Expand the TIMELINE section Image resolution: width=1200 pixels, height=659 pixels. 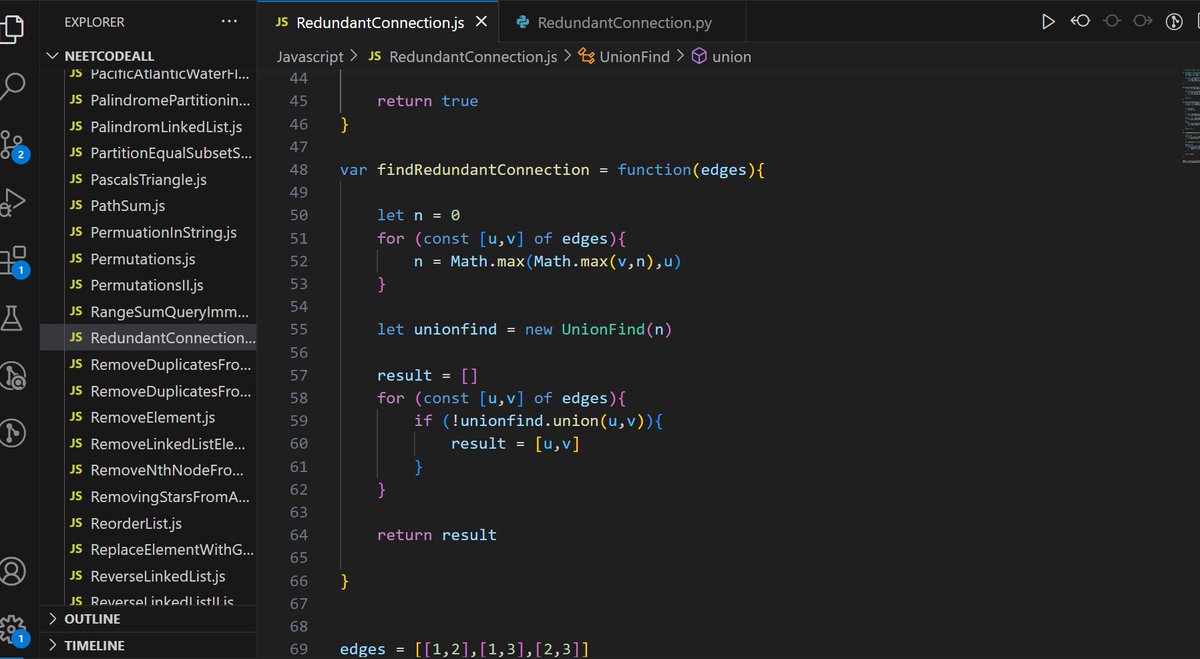(x=148, y=645)
